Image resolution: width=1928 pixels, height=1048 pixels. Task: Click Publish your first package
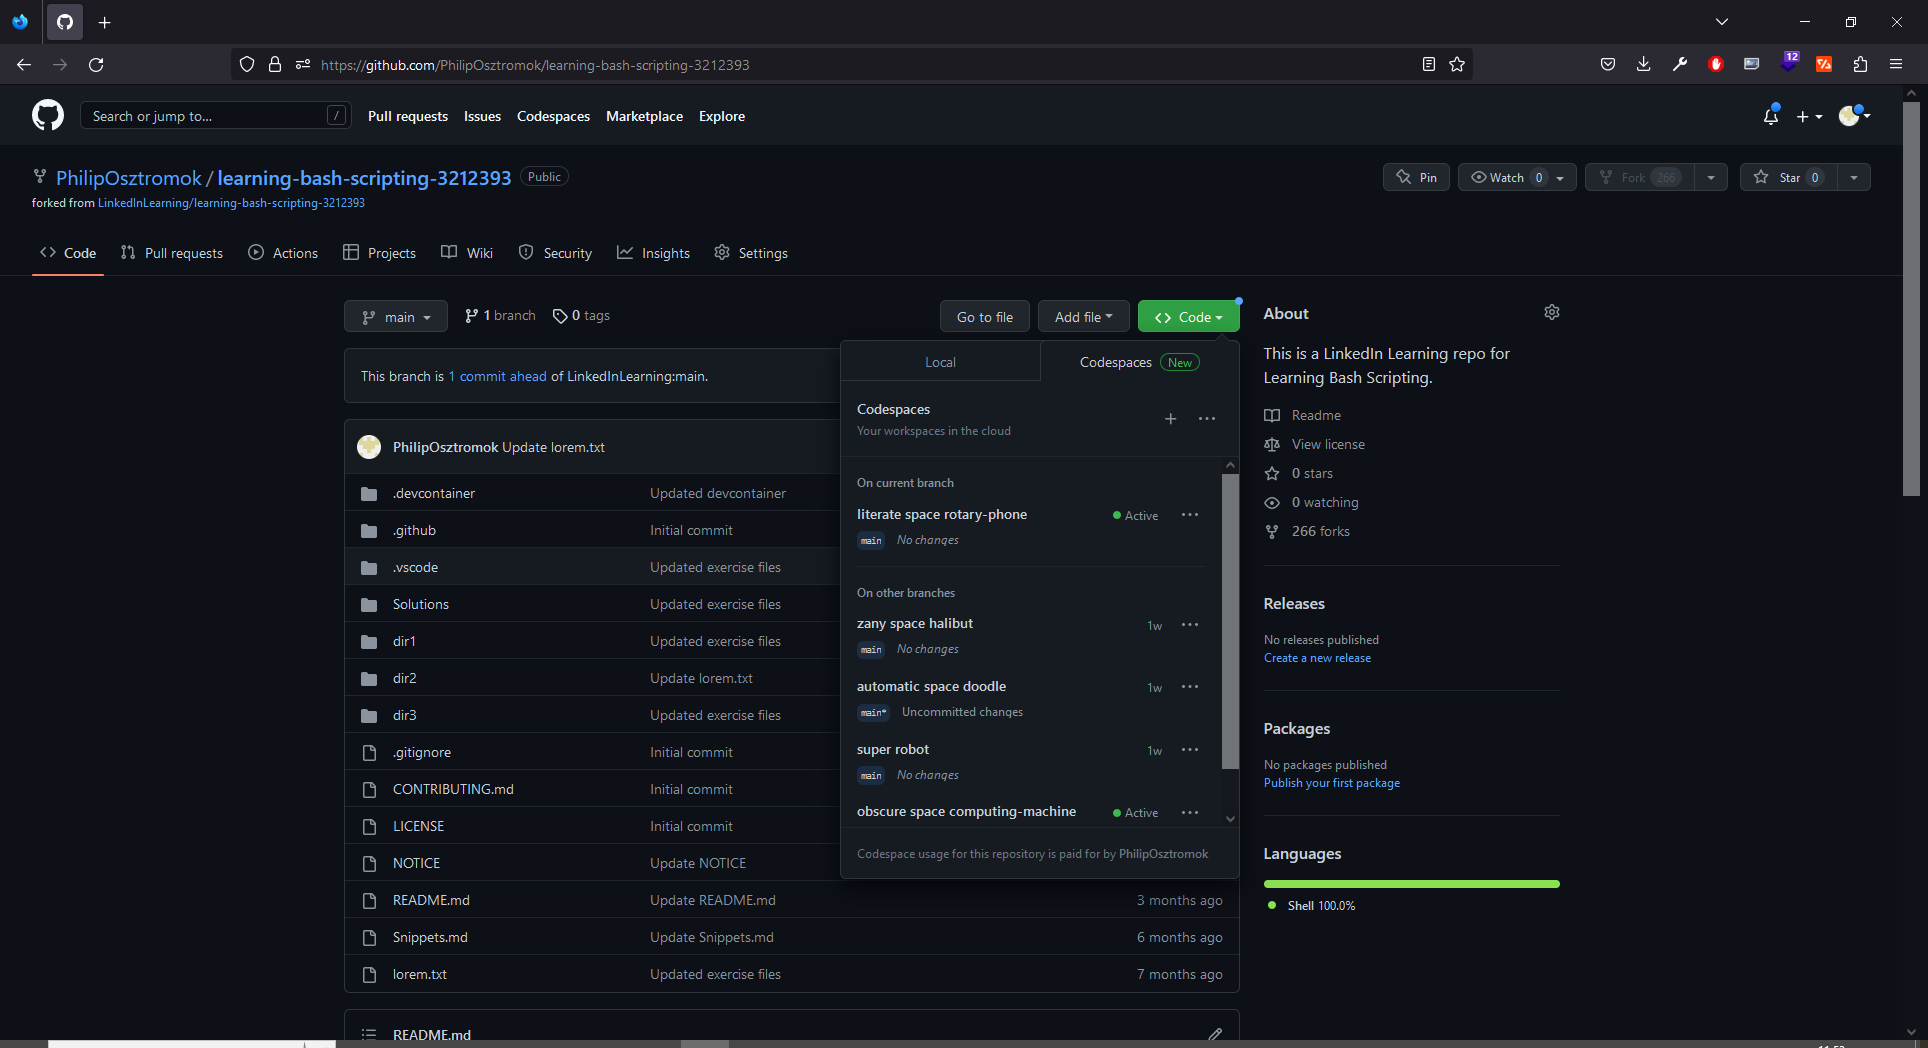pyautogui.click(x=1332, y=783)
